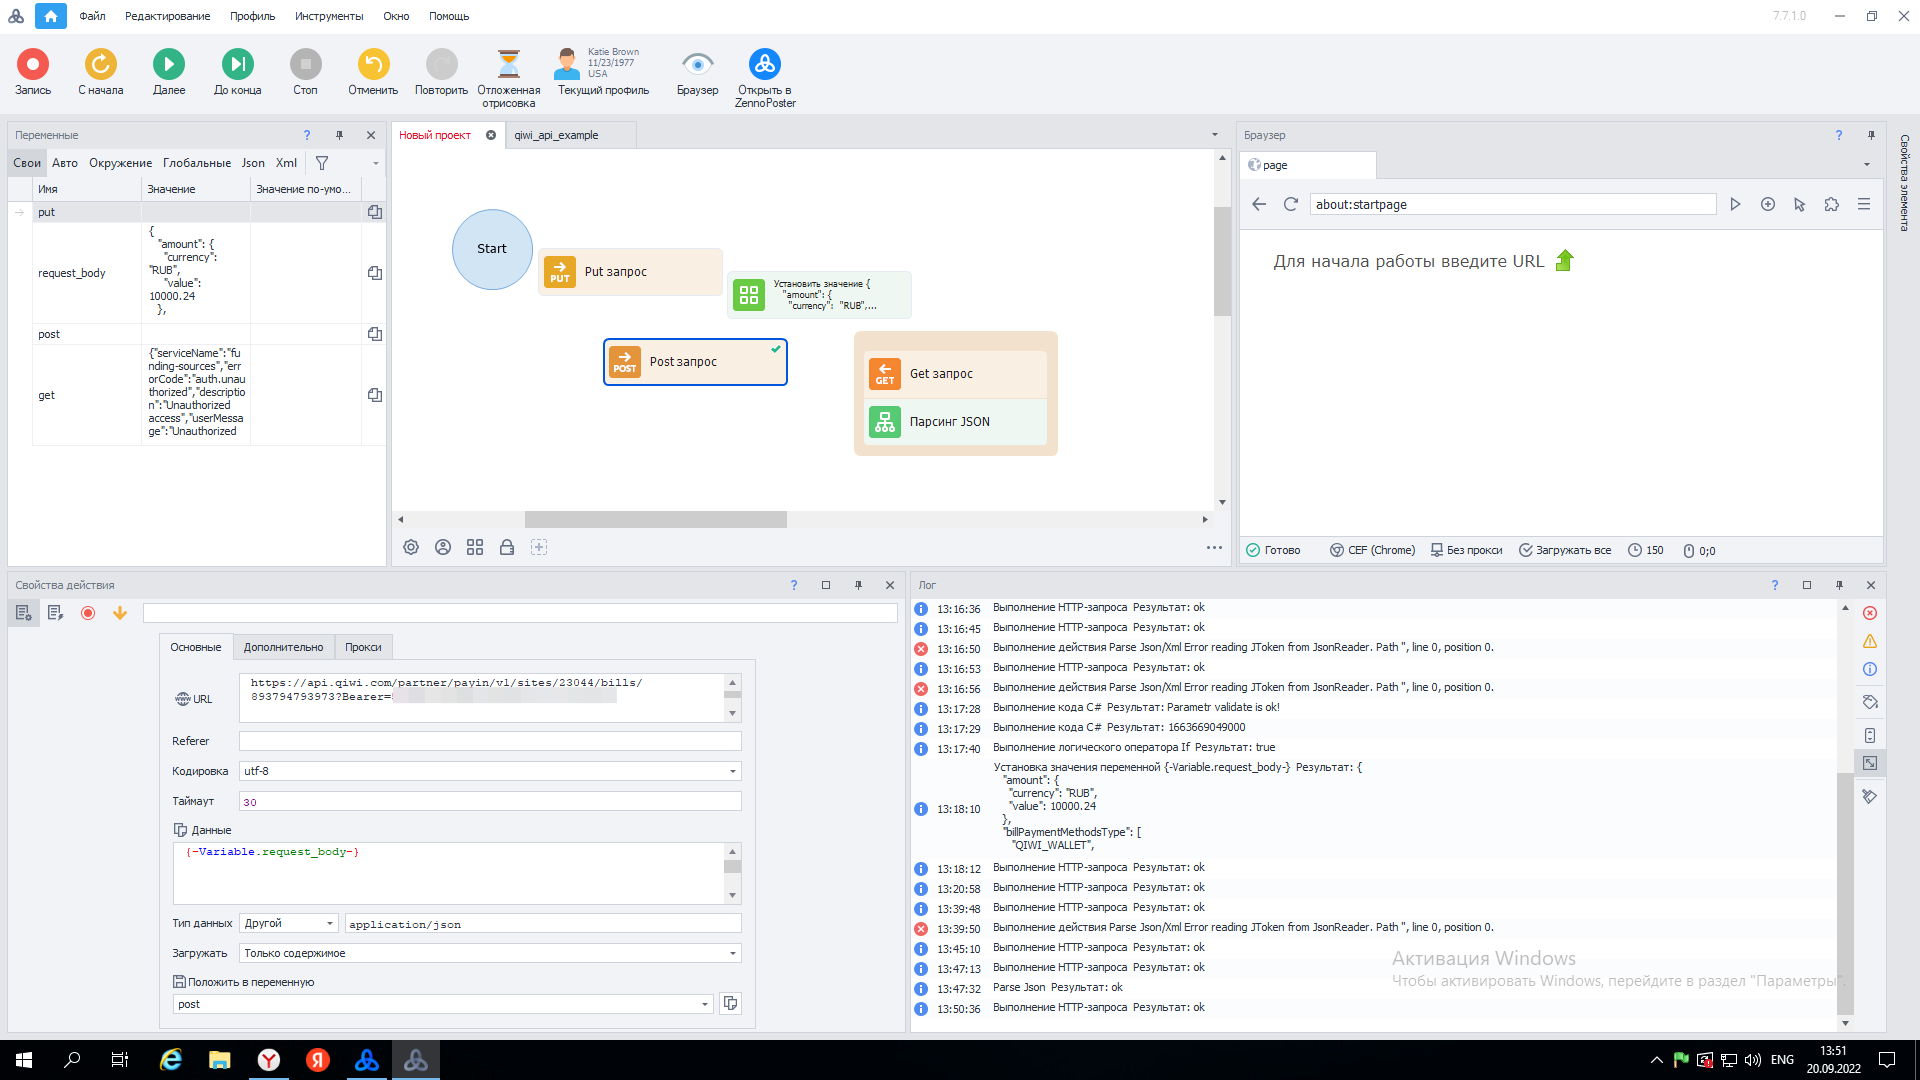Click the orange down arrow in properties
Image resolution: width=1920 pixels, height=1080 pixels.
pos(120,613)
